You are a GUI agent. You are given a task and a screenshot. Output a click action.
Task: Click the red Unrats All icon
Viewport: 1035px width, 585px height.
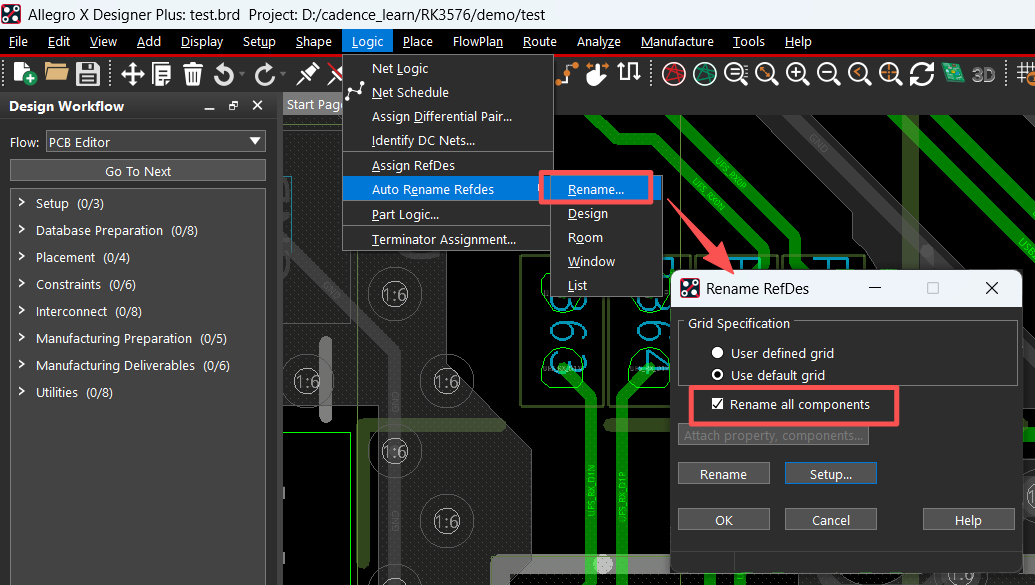pos(673,73)
